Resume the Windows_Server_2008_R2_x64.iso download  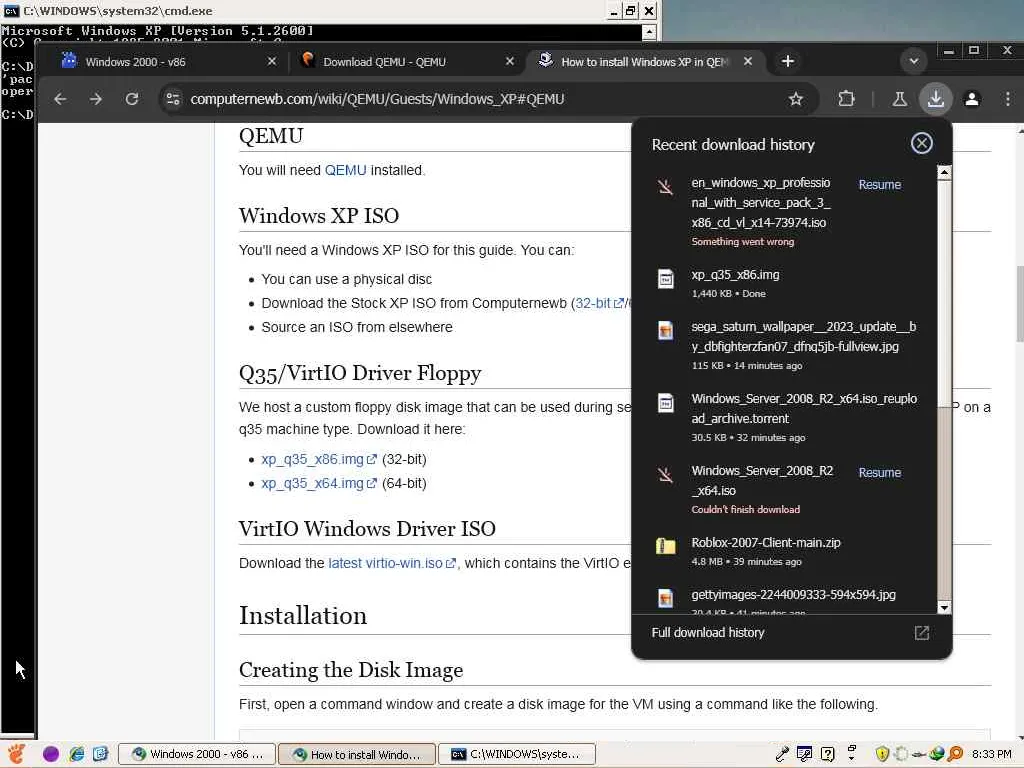880,473
